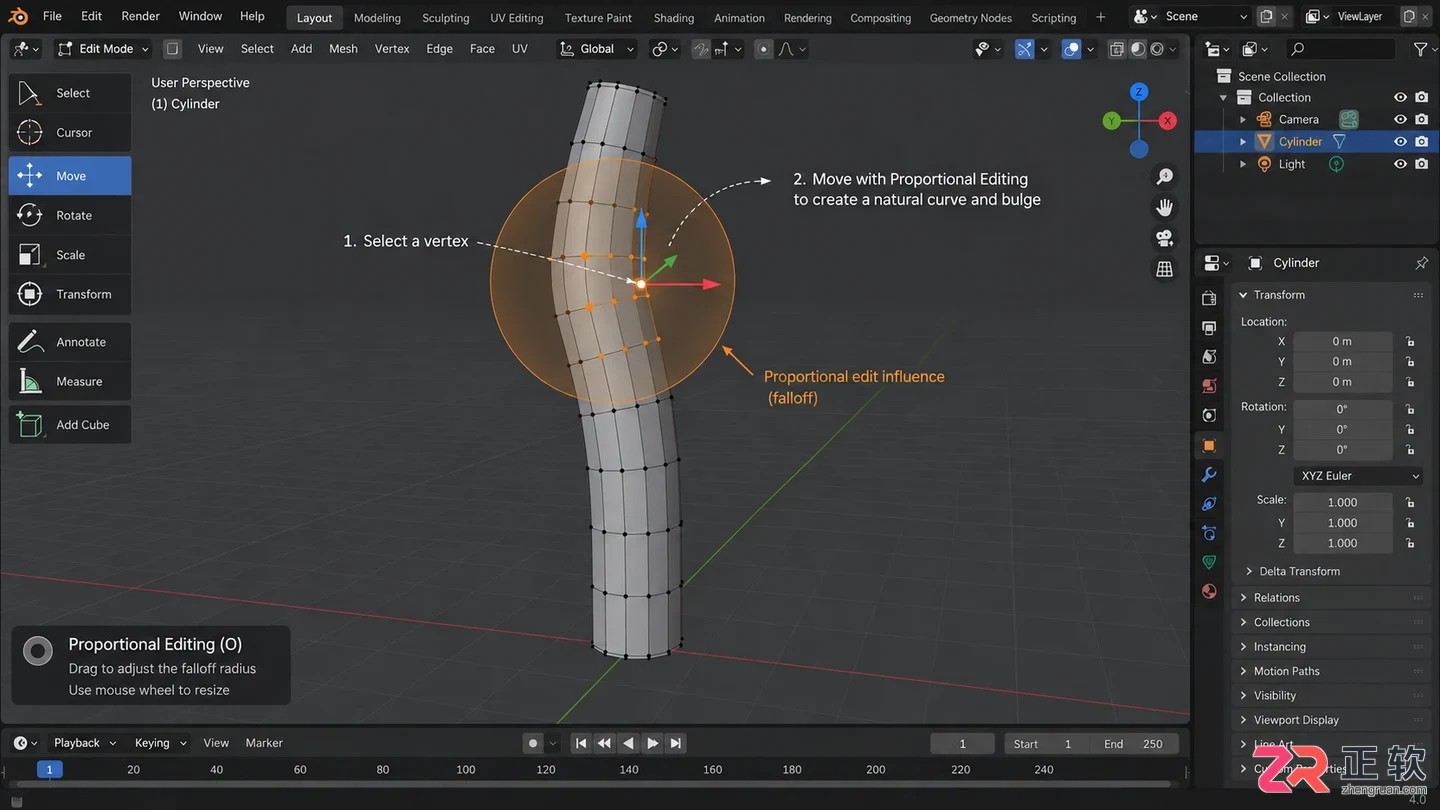Open the Playback popover
Screen dimensions: 1440x810
point(84,743)
